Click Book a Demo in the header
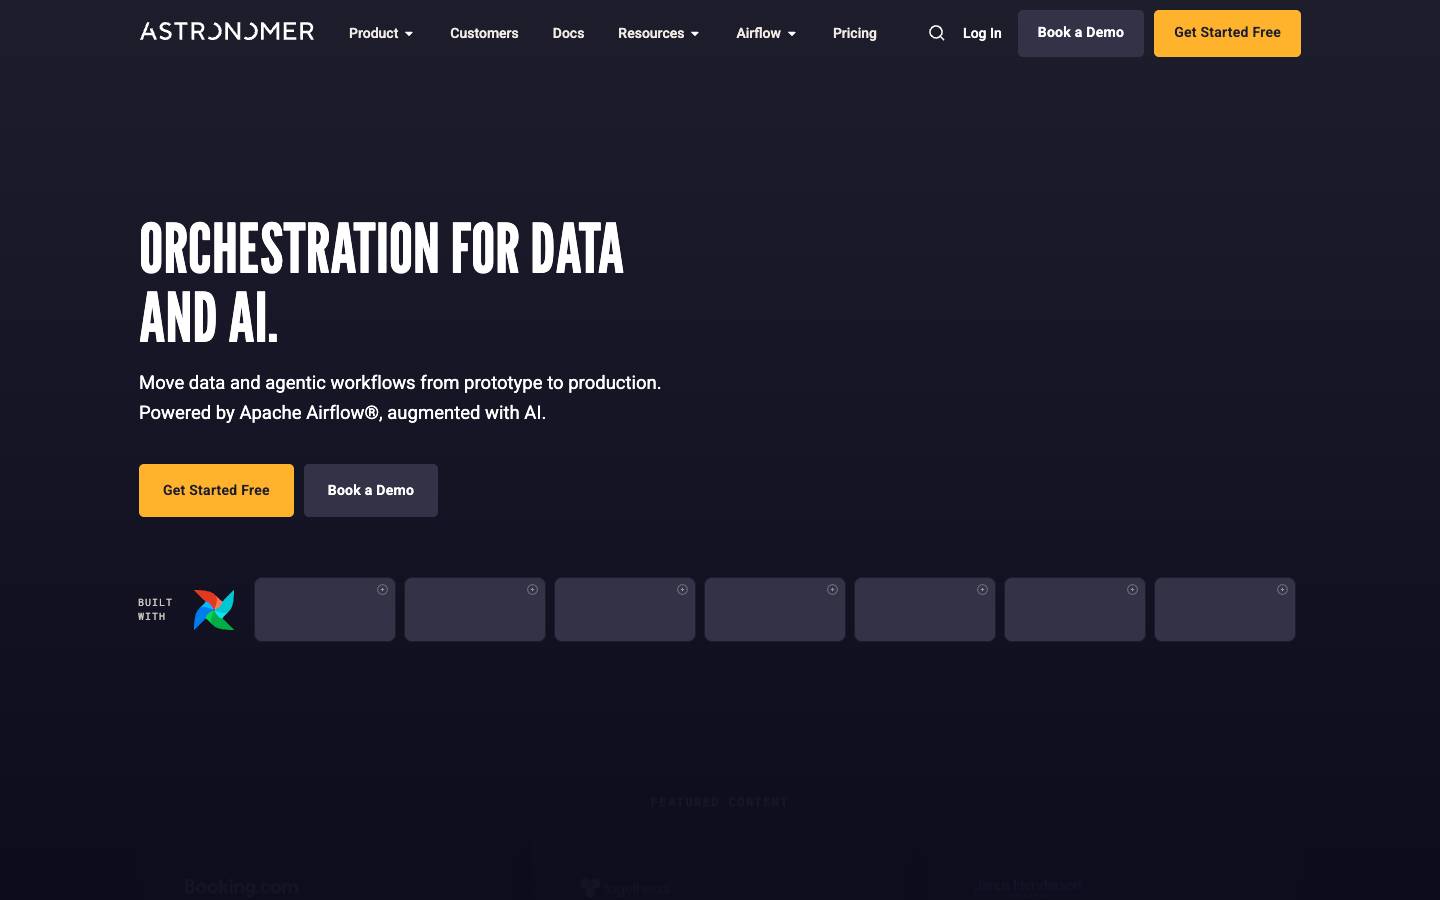The image size is (1440, 900). pos(1081,33)
